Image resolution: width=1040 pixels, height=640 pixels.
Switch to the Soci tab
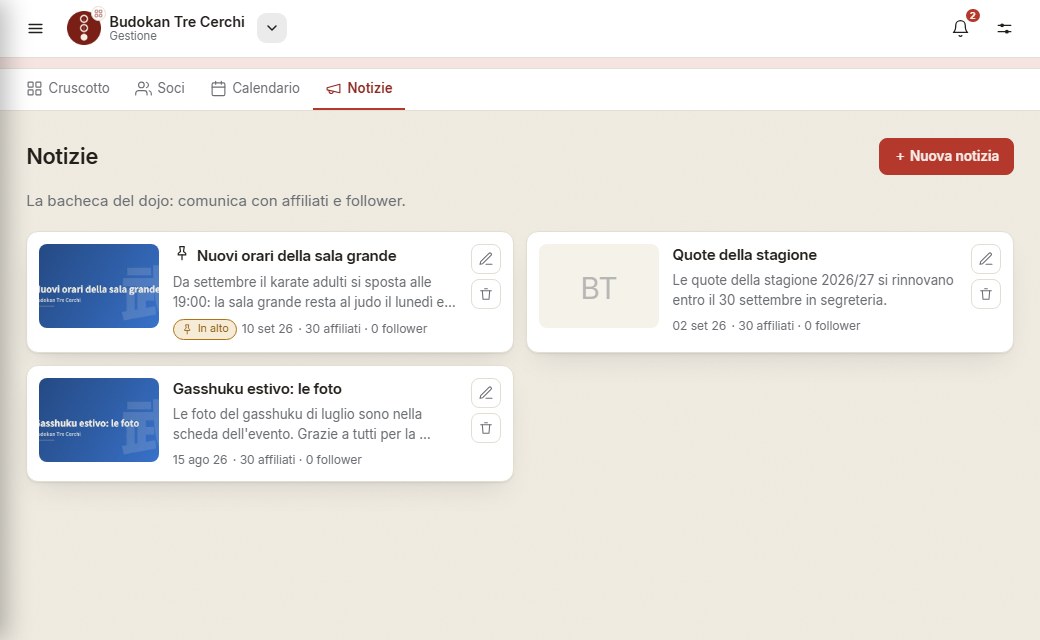(x=160, y=88)
